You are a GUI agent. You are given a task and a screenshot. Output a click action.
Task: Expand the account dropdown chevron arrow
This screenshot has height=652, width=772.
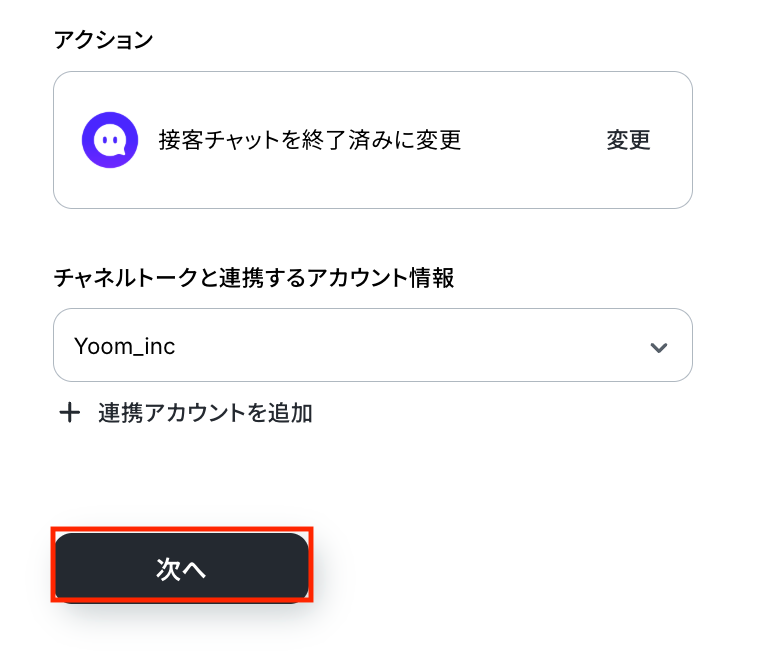coord(658,347)
